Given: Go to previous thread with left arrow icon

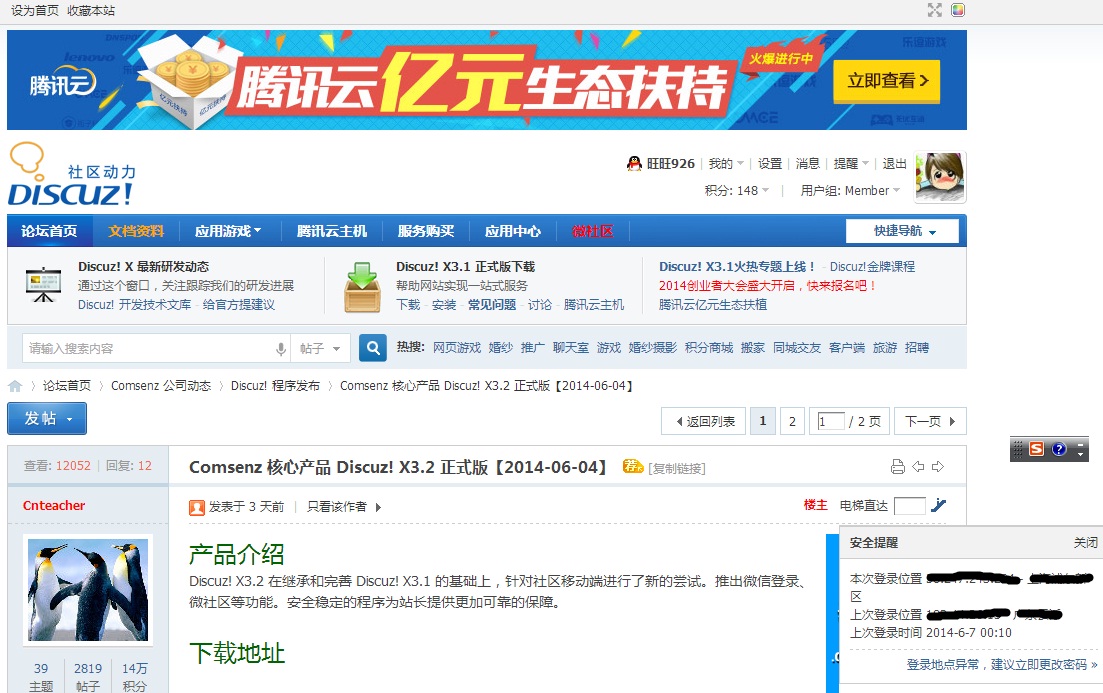Looking at the screenshot, I should 918,466.
